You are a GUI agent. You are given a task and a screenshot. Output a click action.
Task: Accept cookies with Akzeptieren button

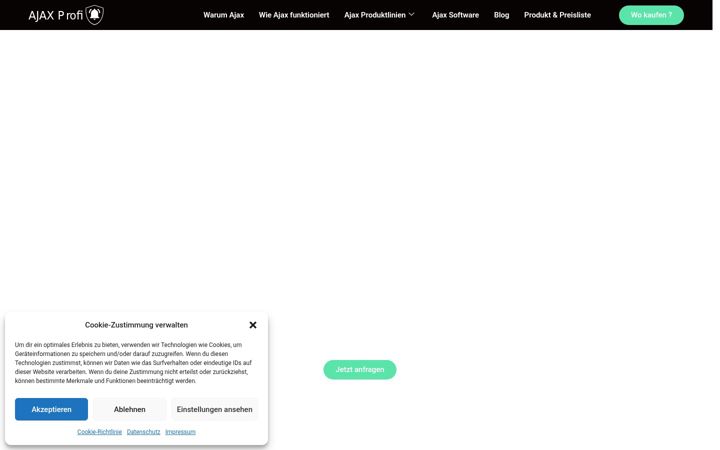(51, 409)
